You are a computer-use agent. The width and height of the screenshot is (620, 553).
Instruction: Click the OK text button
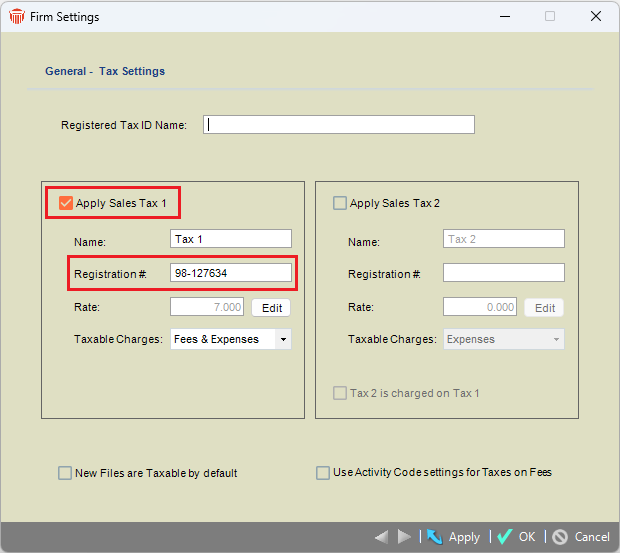pos(527,537)
